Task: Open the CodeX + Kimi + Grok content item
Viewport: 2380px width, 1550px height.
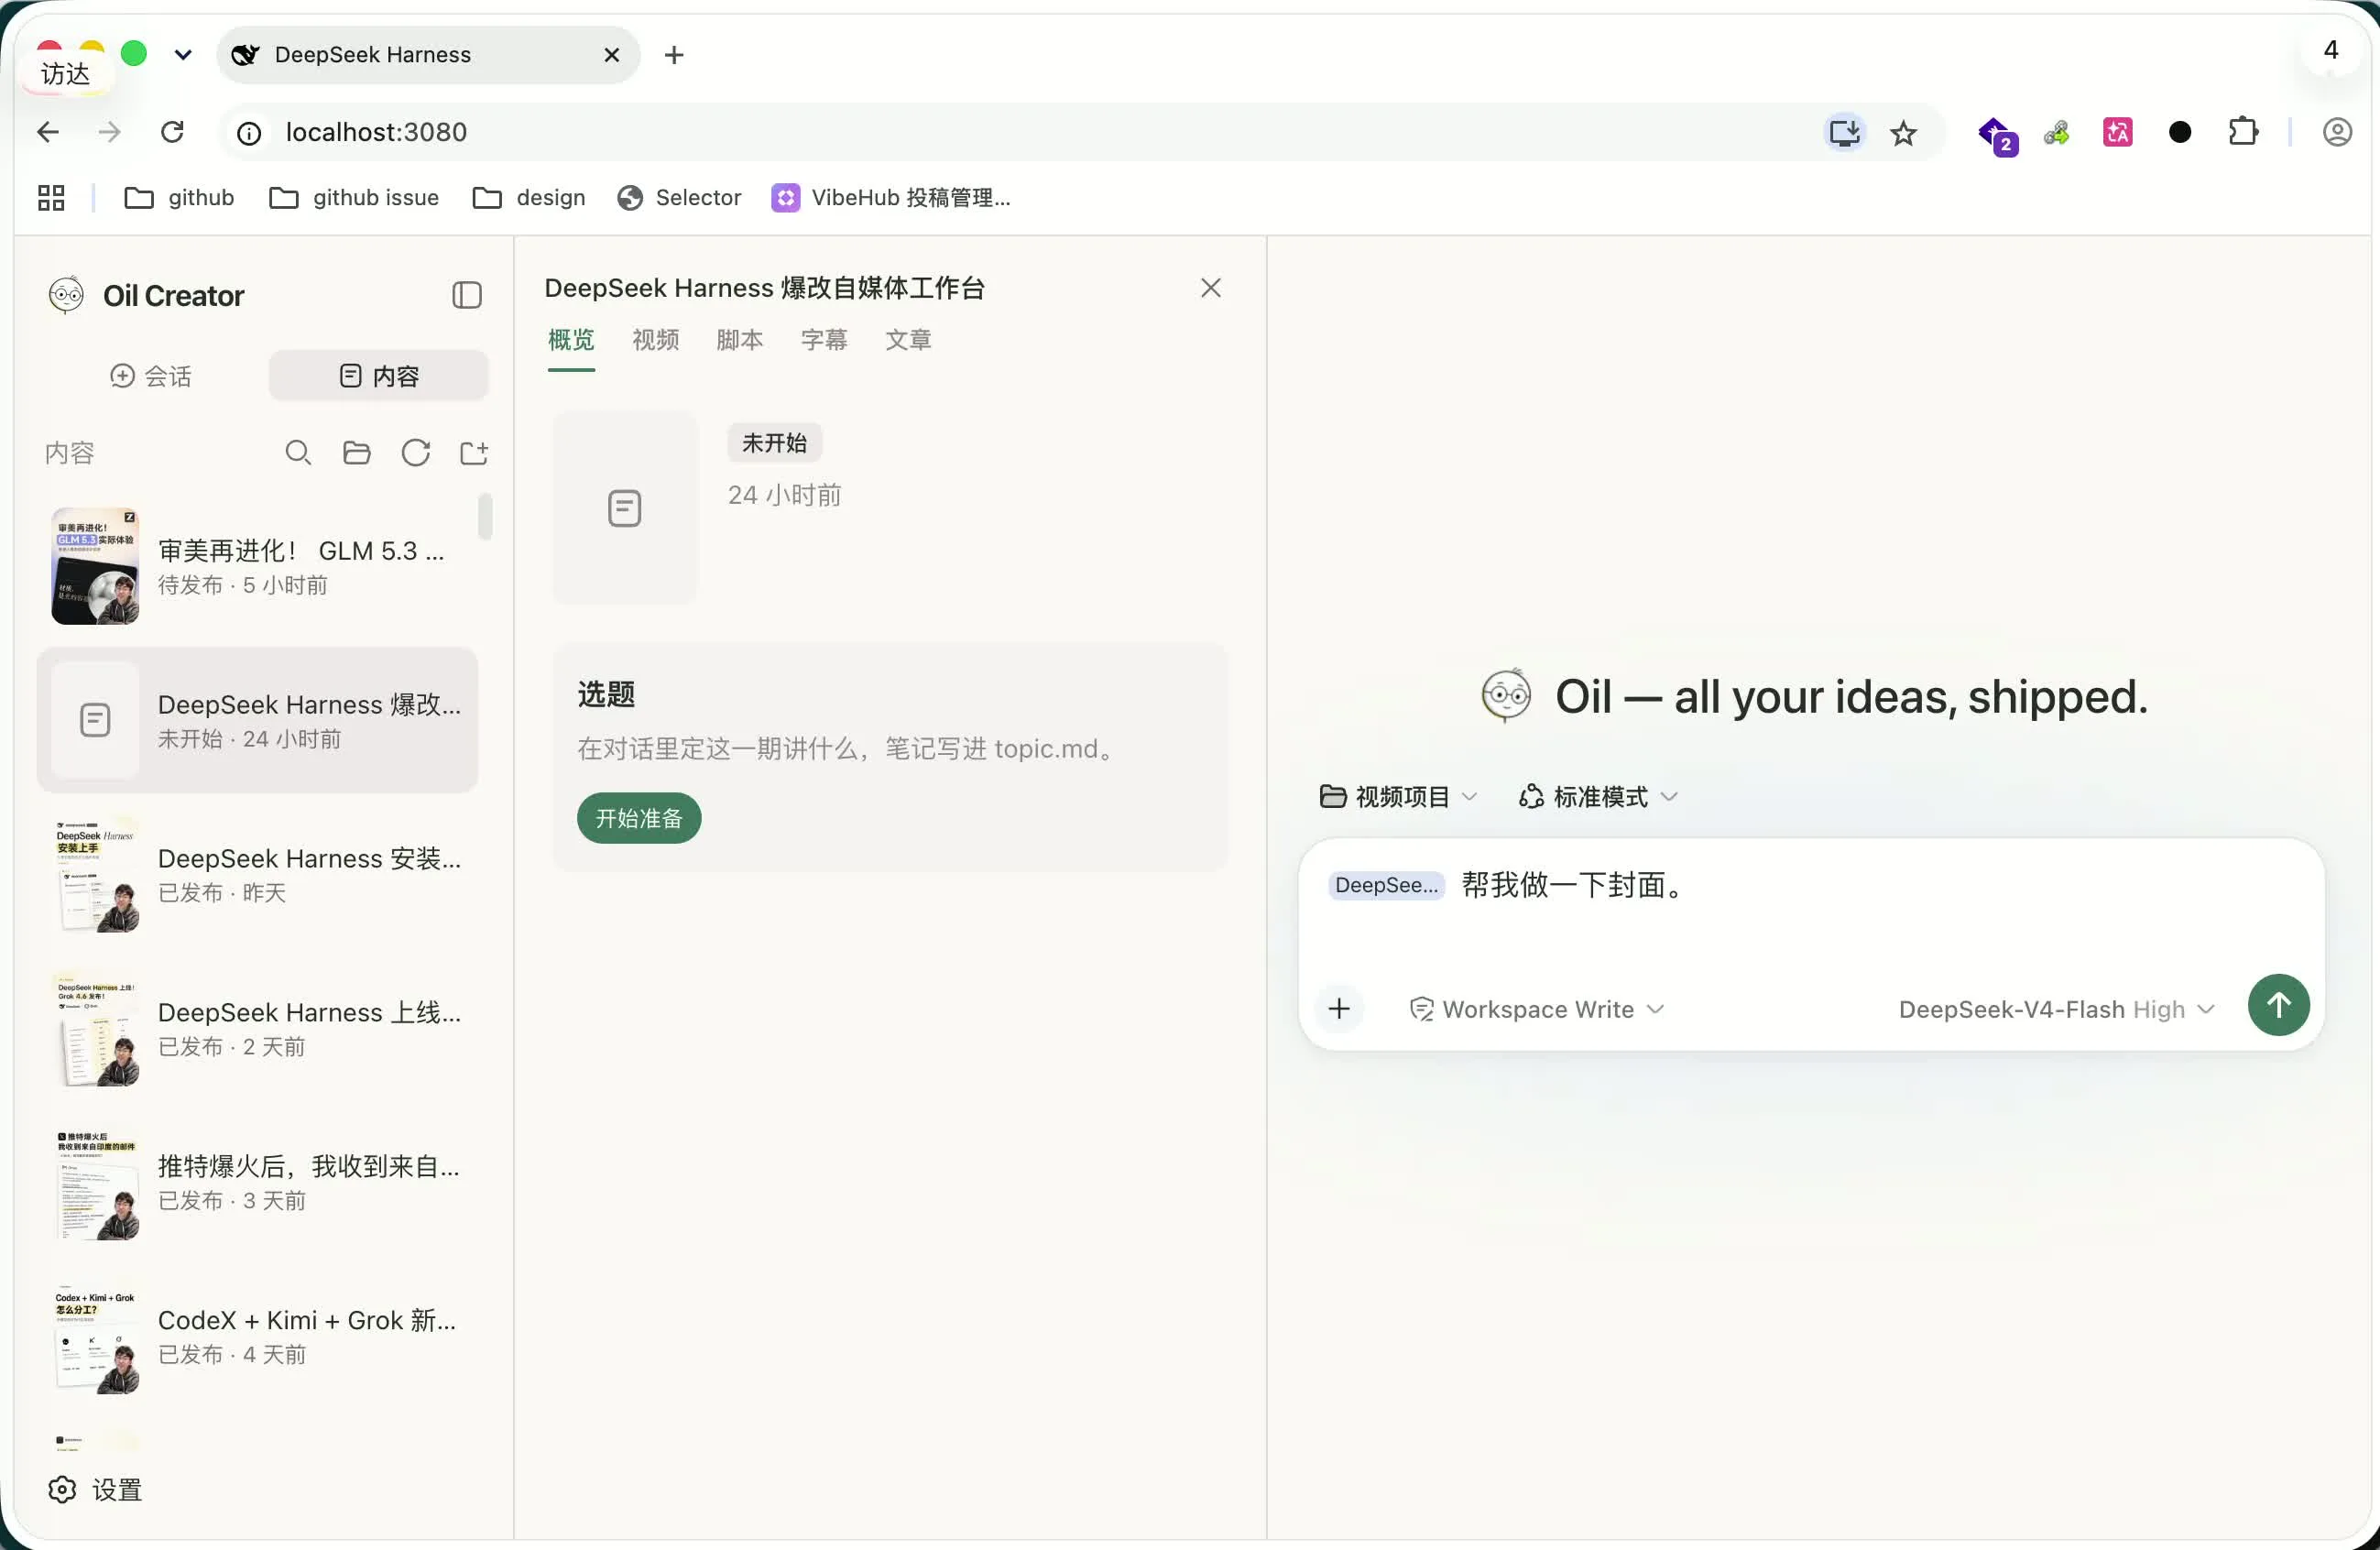Action: [258, 1336]
